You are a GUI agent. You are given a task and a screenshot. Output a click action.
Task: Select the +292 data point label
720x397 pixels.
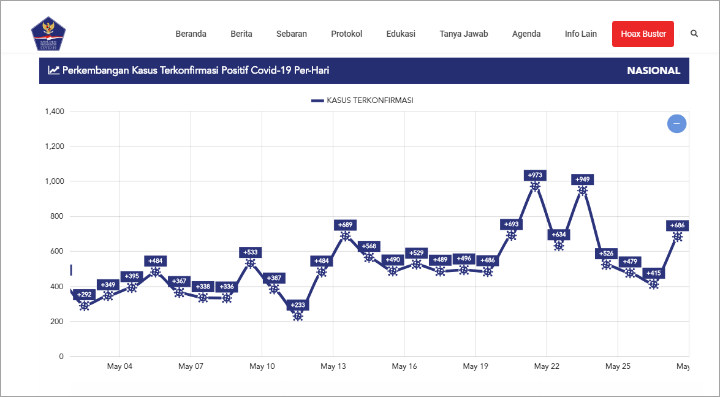pos(84,295)
